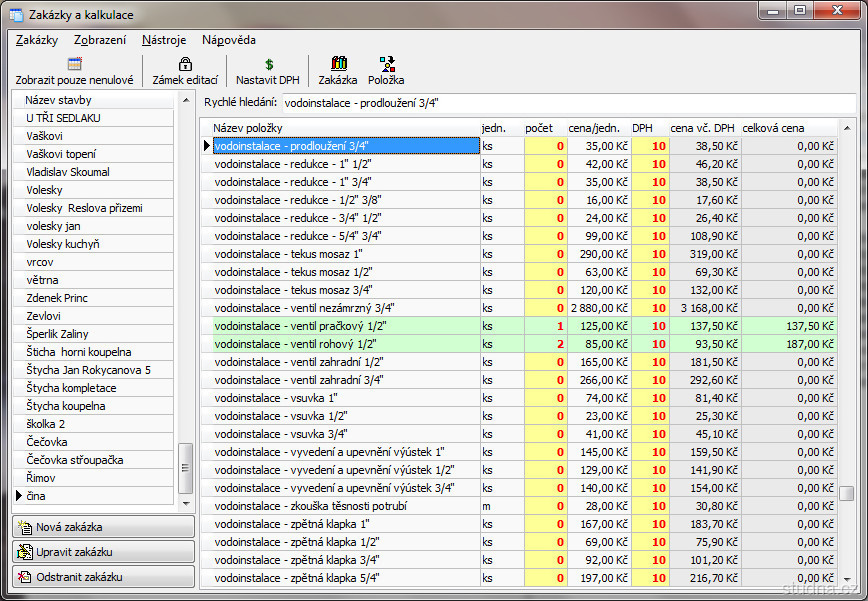This screenshot has height=601, width=868.
Task: Open the Zakázky menu
Action: coord(37,40)
